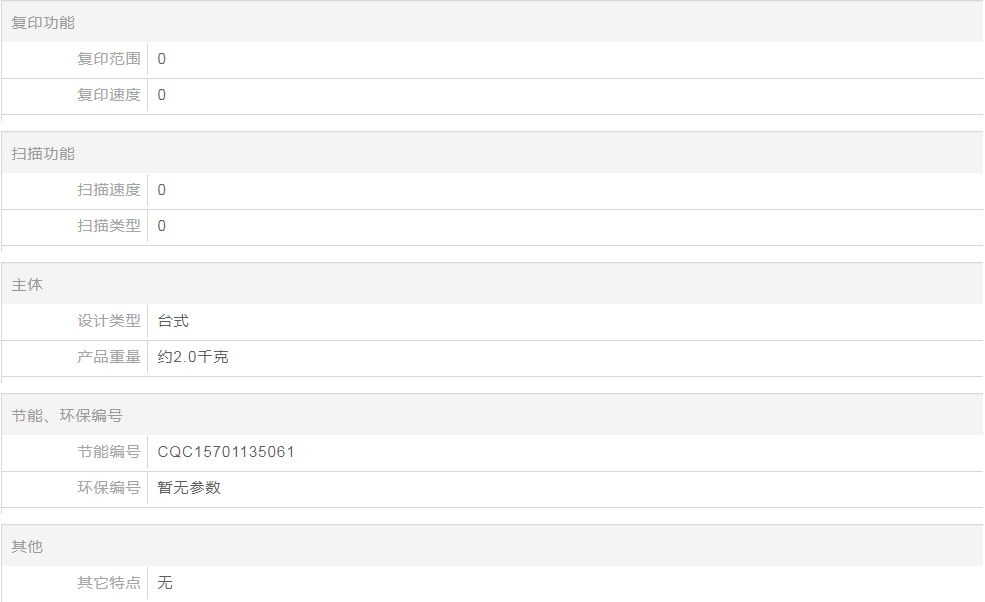Click the 扫描类型 row label
This screenshot has height=602, width=985.
pos(109,226)
